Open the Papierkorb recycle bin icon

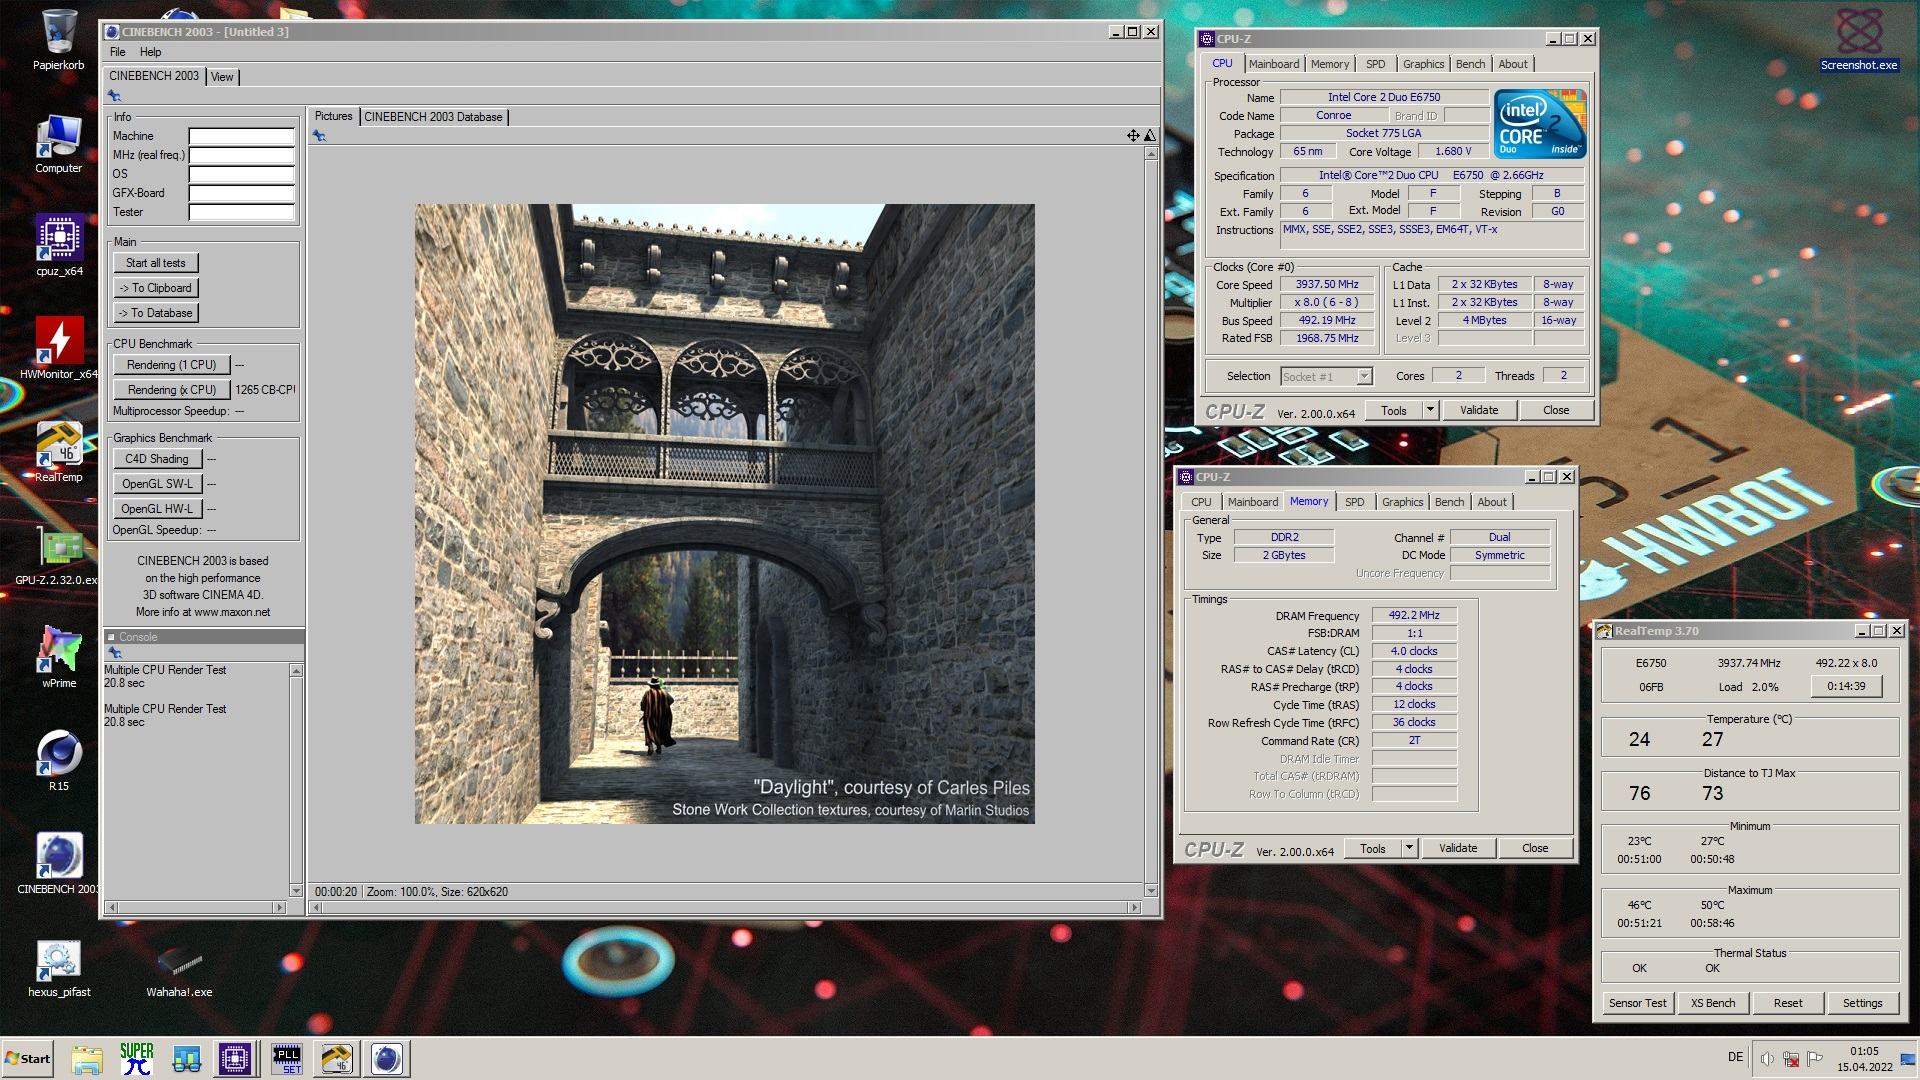click(x=58, y=40)
